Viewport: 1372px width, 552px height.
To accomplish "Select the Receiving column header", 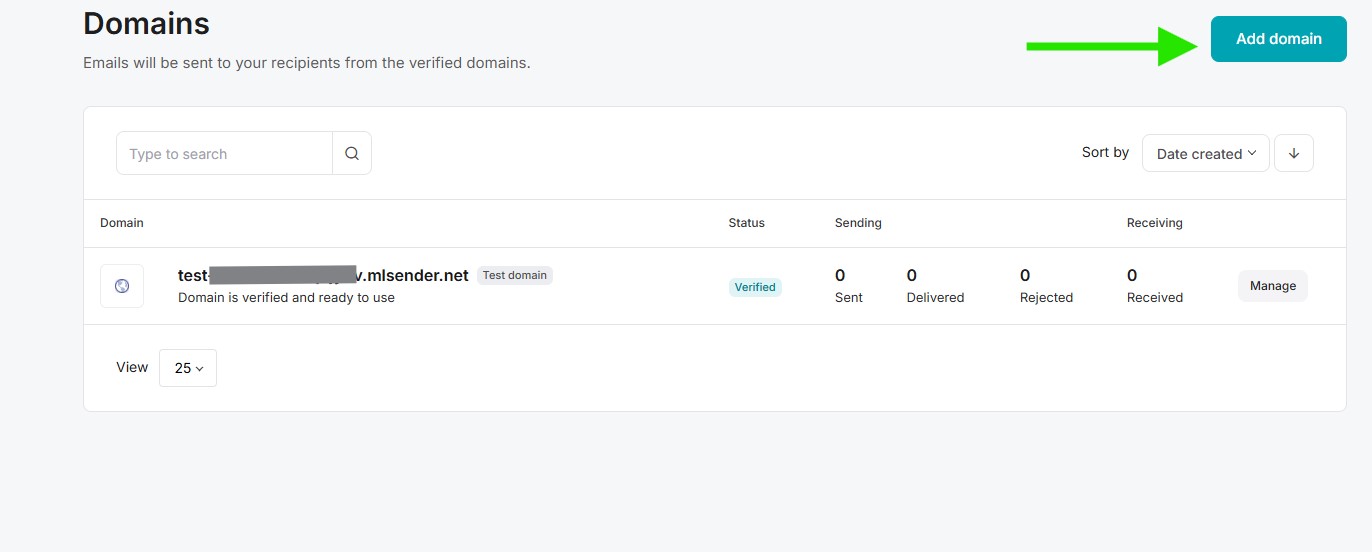I will point(1154,223).
